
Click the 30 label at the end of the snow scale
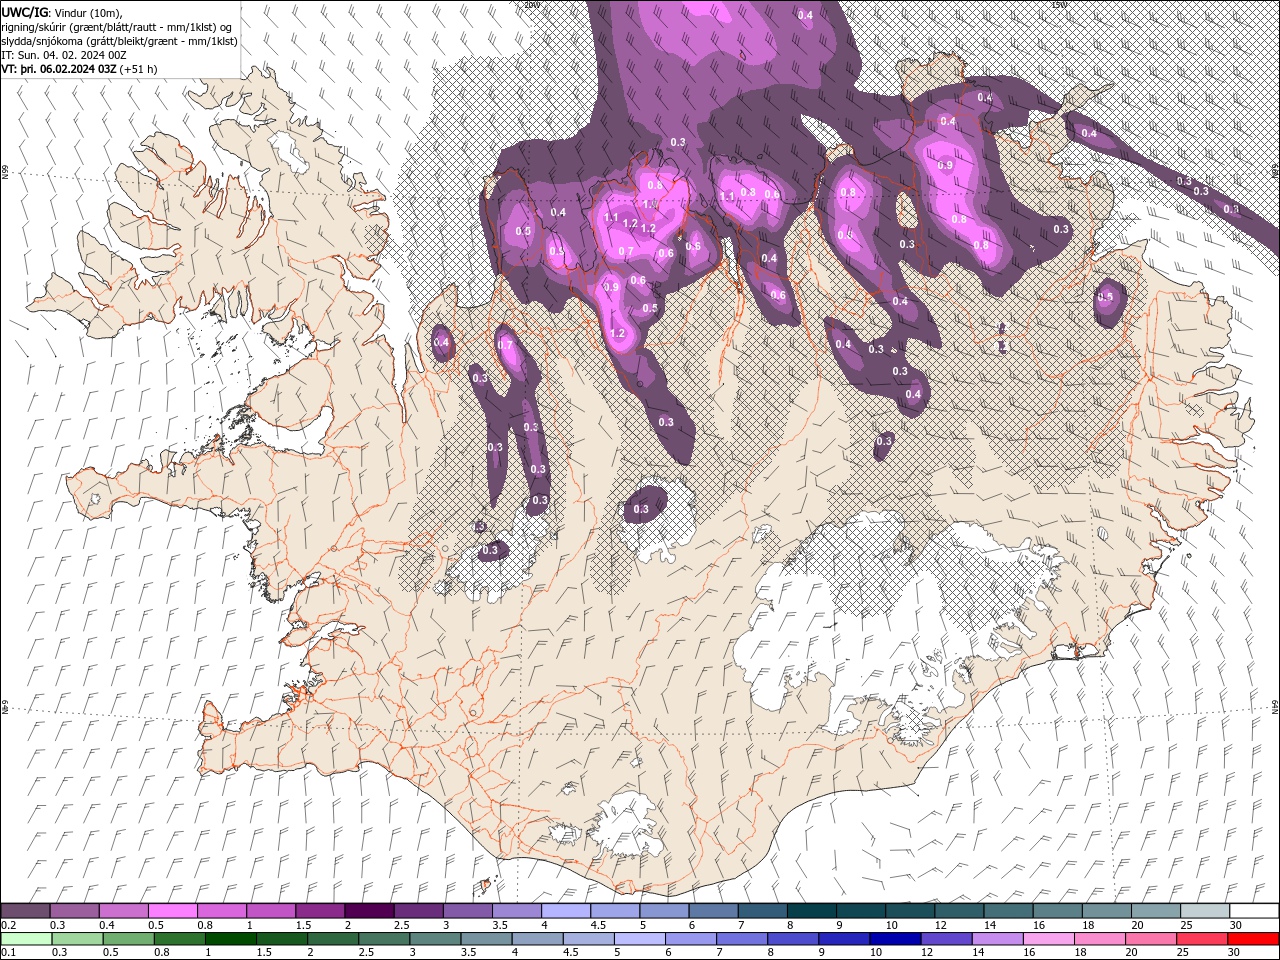(1235, 925)
